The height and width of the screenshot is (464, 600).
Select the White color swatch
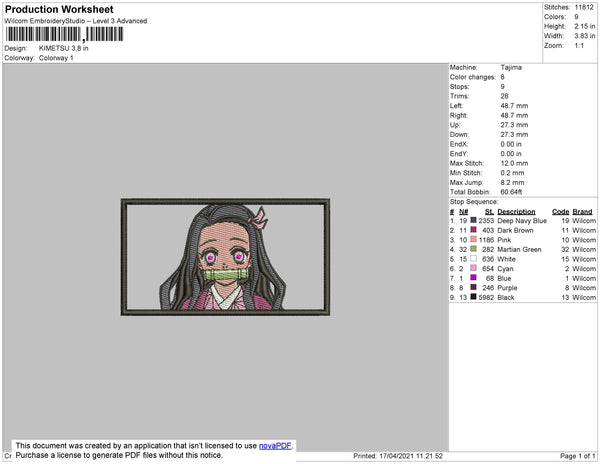(473, 258)
